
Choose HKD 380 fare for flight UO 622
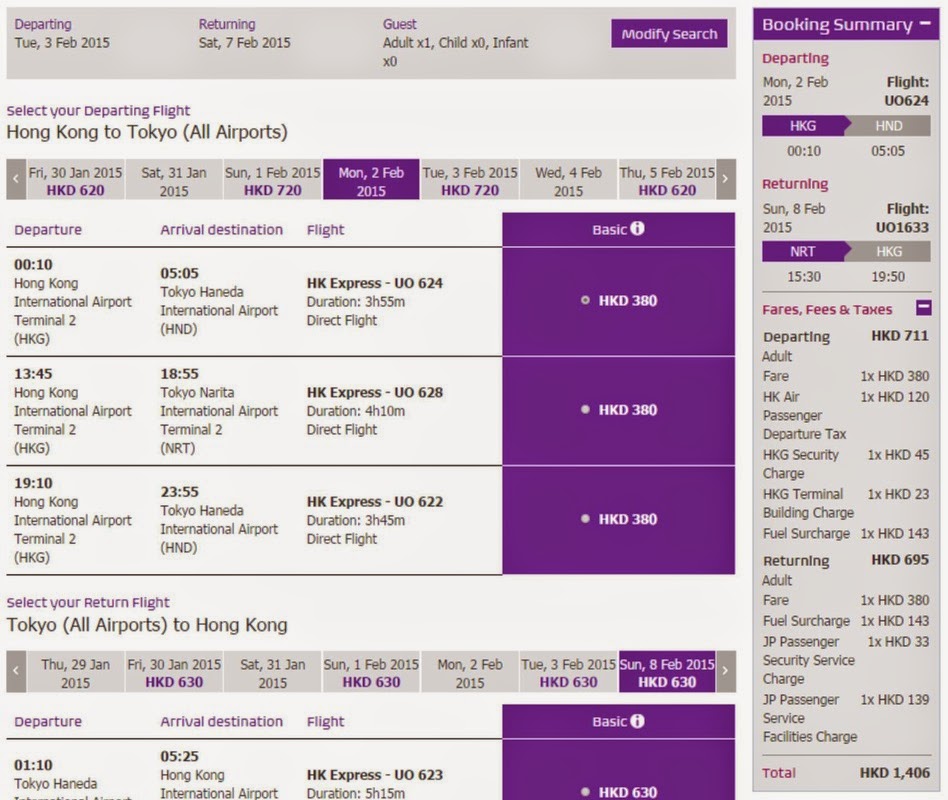[586, 519]
